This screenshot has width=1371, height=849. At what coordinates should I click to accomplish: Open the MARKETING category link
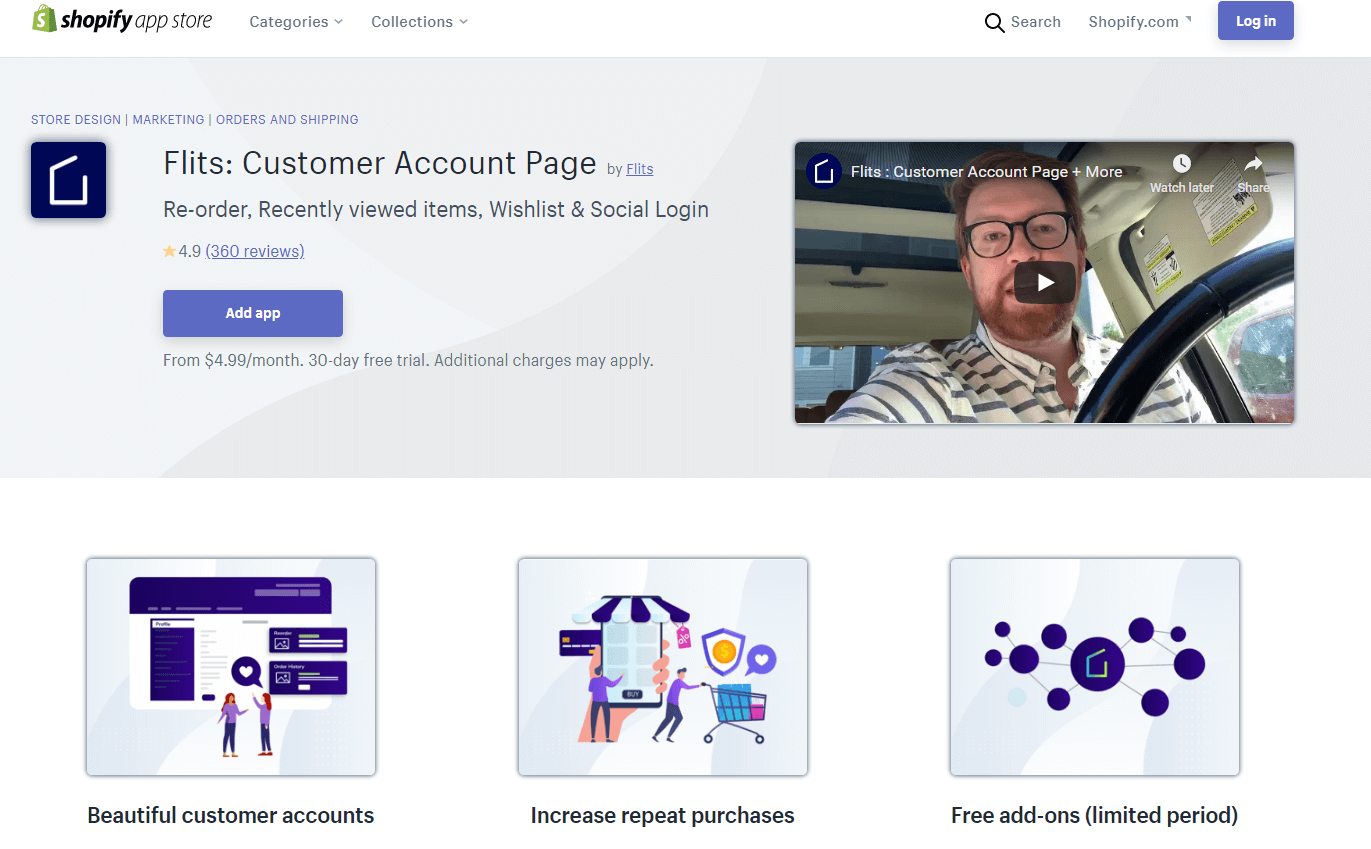pyautogui.click(x=168, y=120)
